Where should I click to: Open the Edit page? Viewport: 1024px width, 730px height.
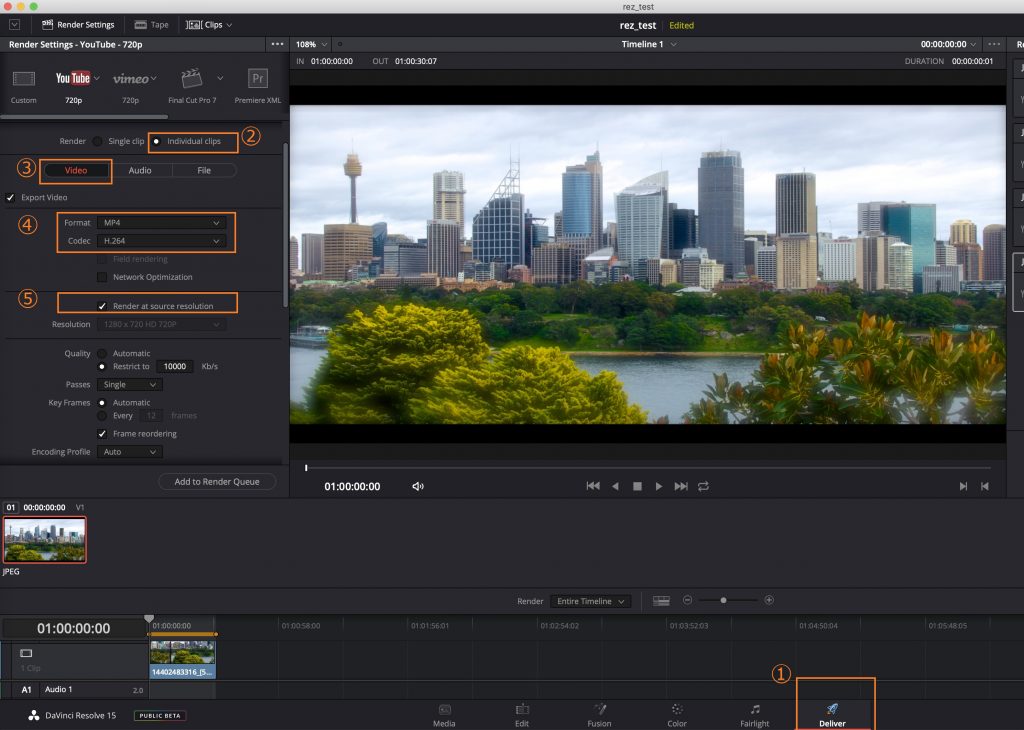click(522, 715)
